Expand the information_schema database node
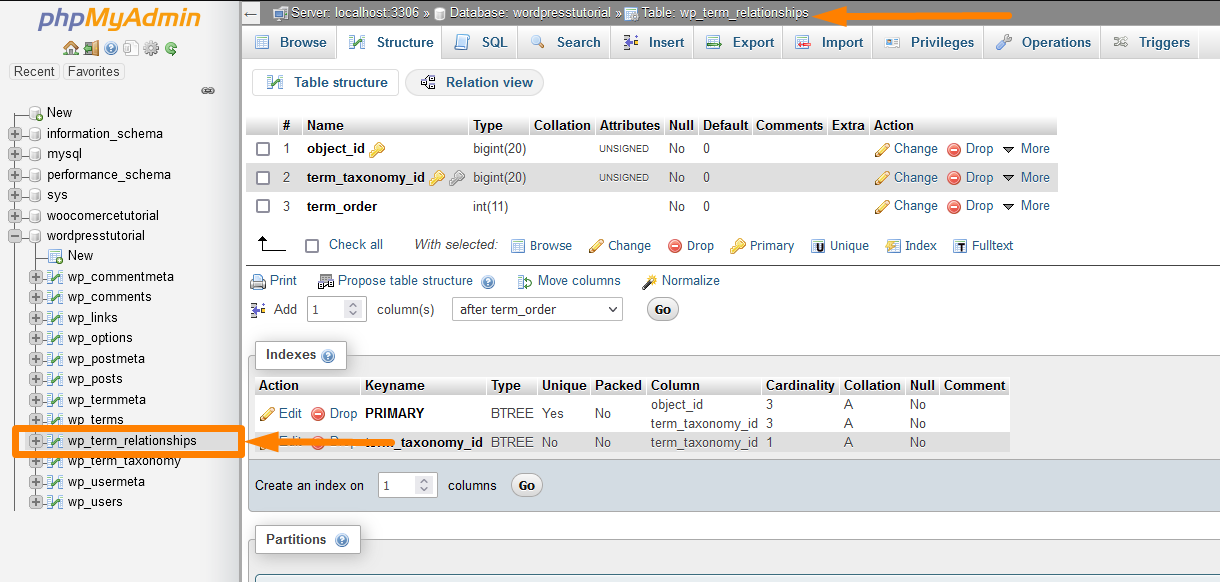Viewport: 1220px width, 582px height. click(x=15, y=134)
